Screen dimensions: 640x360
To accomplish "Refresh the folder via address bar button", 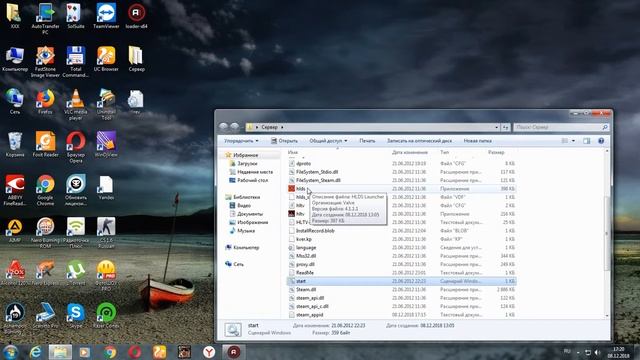I will (x=505, y=127).
